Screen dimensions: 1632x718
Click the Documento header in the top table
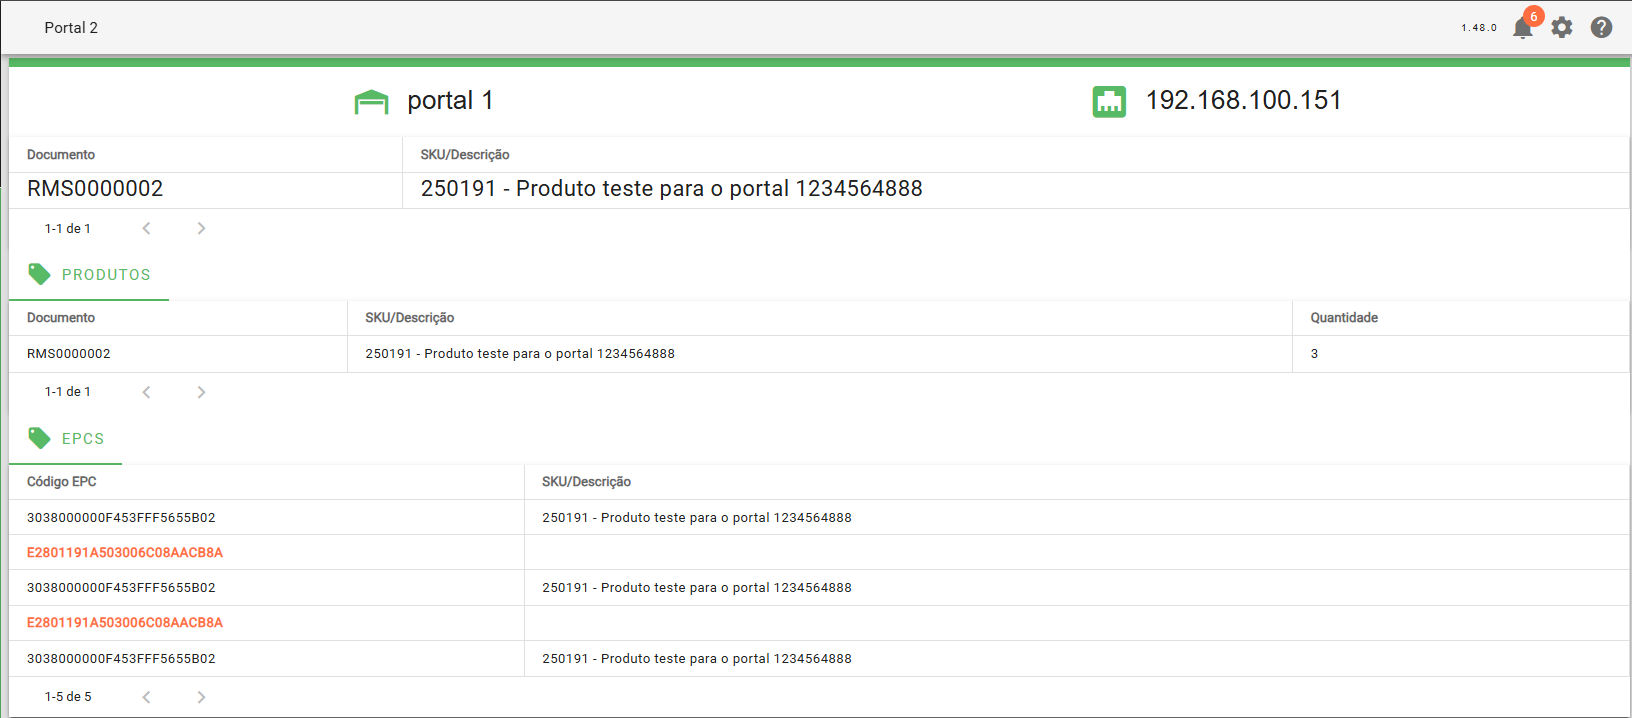click(61, 155)
